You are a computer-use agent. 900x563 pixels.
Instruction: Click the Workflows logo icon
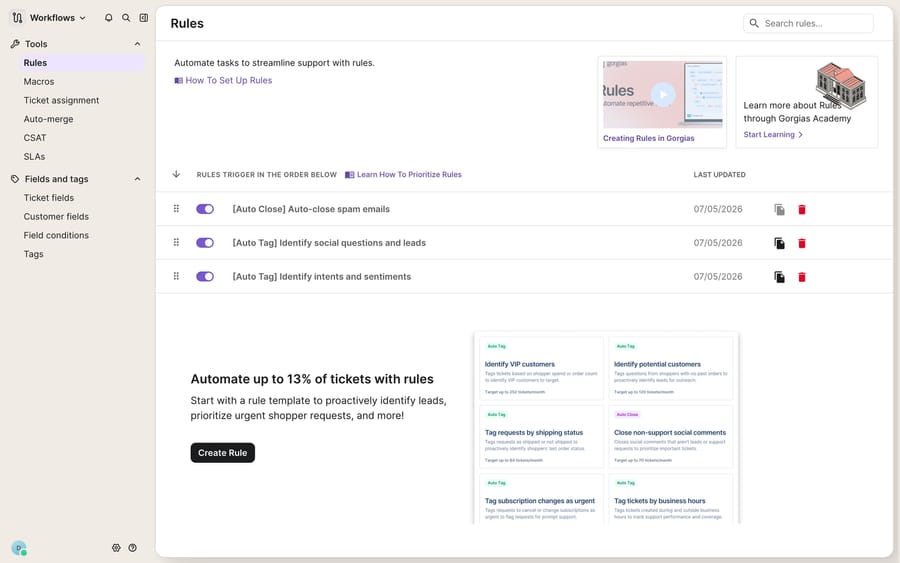[x=17, y=18]
